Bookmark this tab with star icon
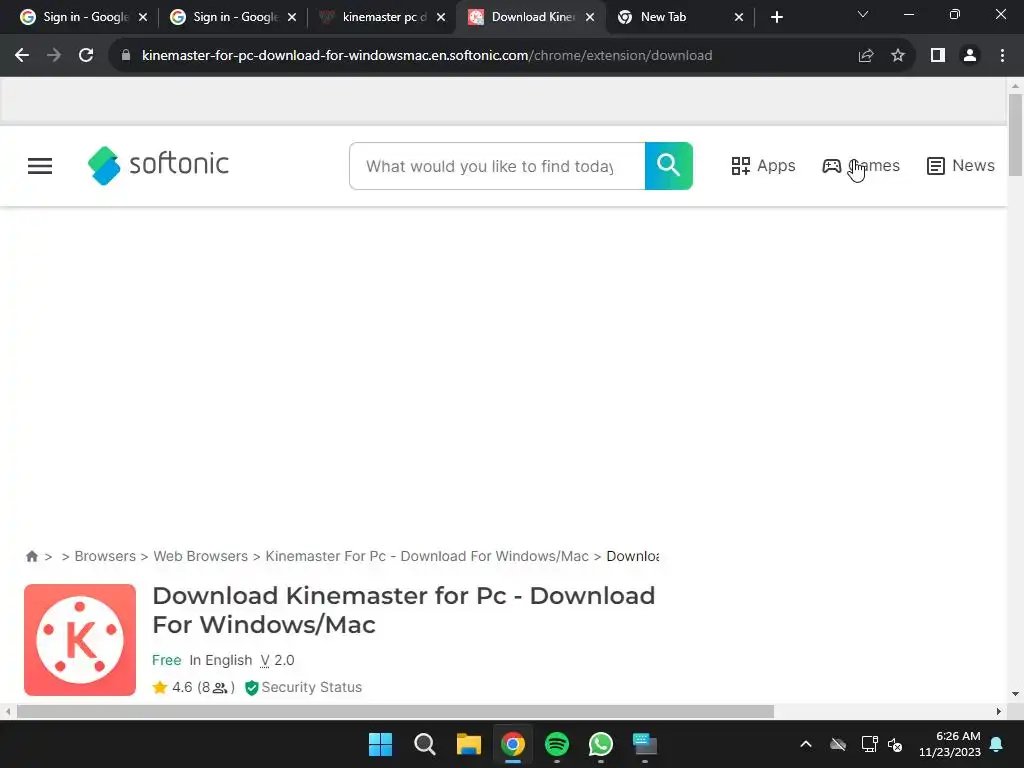Screen dimensions: 1024x768 (898, 56)
